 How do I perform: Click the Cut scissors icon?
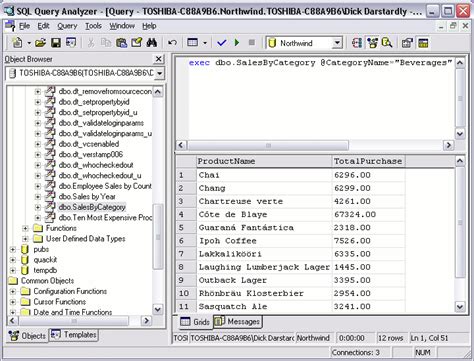[91, 43]
